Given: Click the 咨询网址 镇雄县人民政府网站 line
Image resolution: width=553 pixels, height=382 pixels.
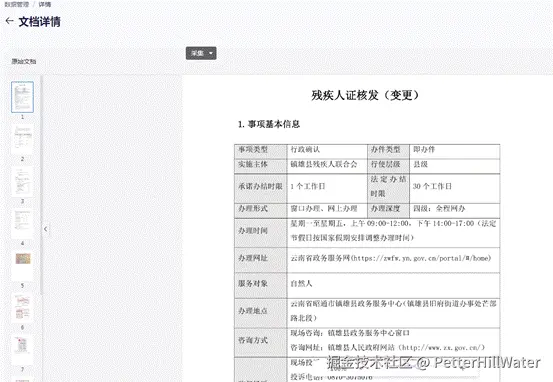Looking at the screenshot, I should 388,348.
